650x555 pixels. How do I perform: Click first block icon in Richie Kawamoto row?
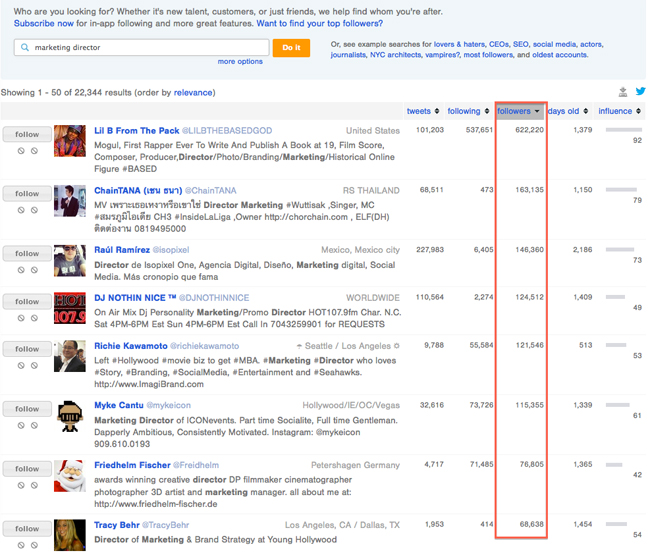coord(21,366)
